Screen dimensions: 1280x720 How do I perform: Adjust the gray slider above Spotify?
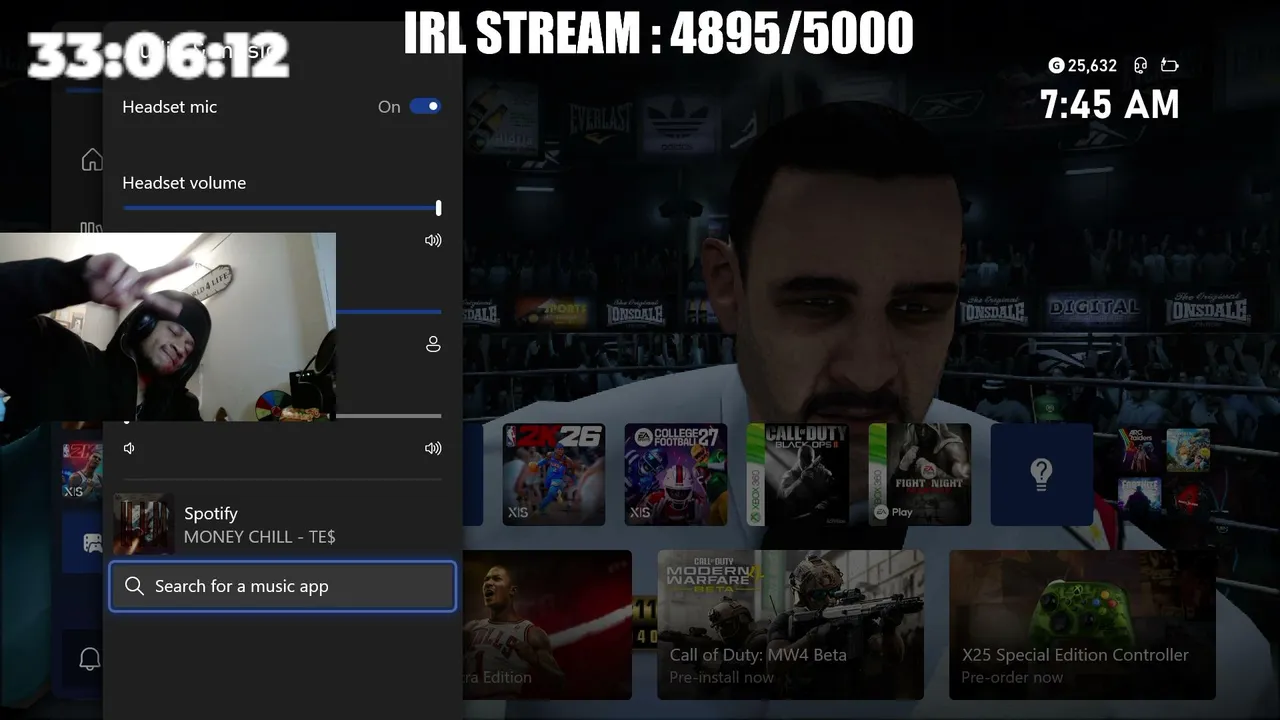point(388,416)
